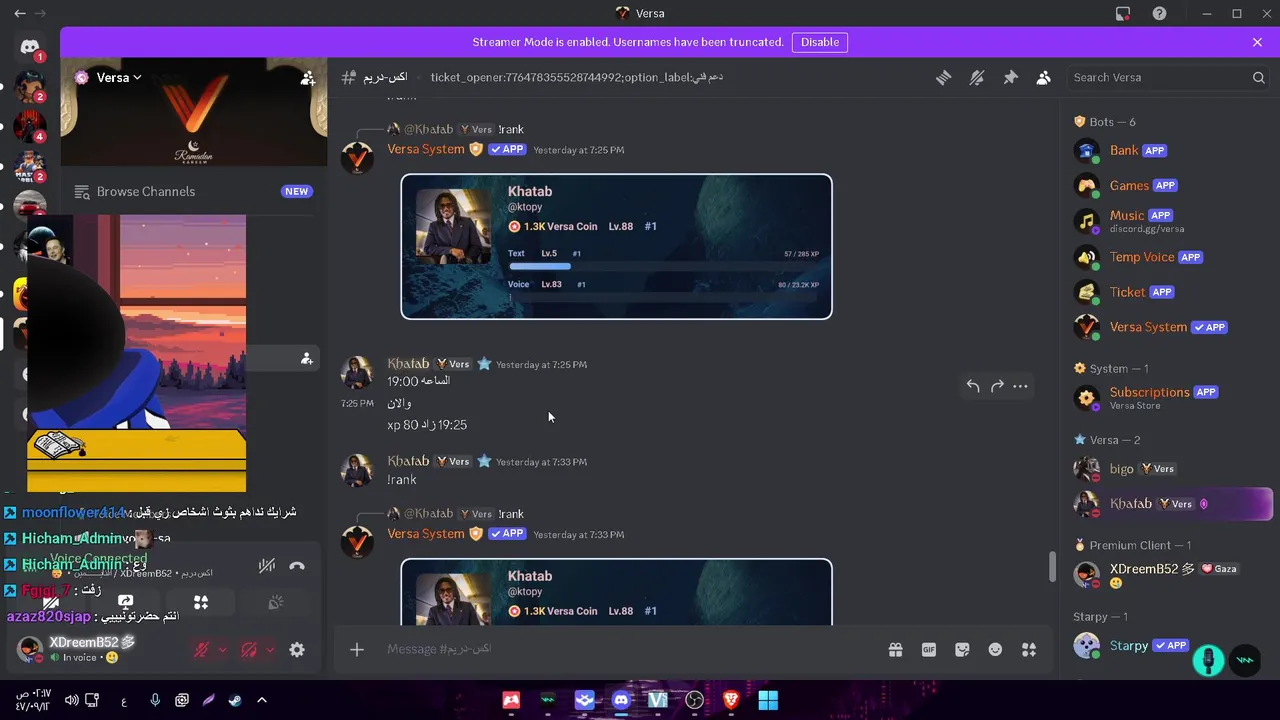Disable Streamer Mode via banner button

click(819, 42)
